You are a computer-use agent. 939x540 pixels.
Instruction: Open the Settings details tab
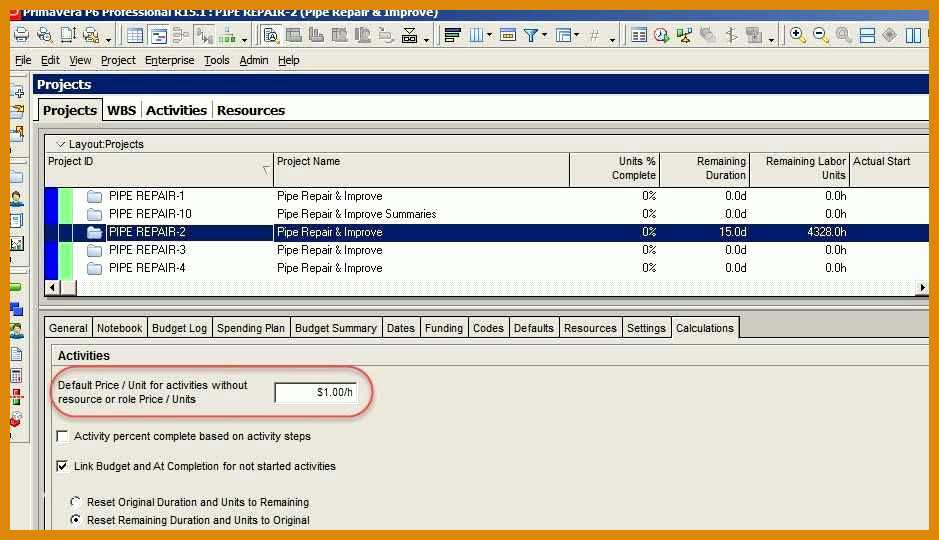pyautogui.click(x=646, y=328)
